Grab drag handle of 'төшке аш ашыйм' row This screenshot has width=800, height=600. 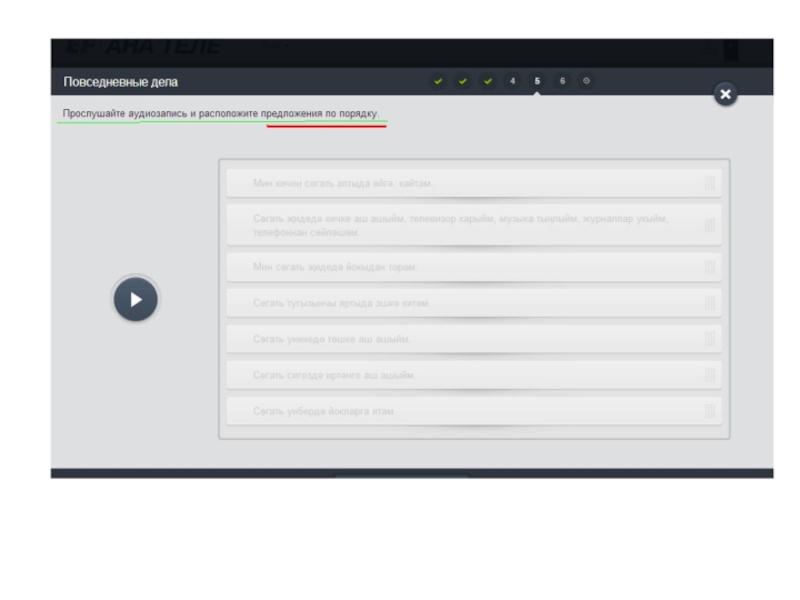(710, 339)
